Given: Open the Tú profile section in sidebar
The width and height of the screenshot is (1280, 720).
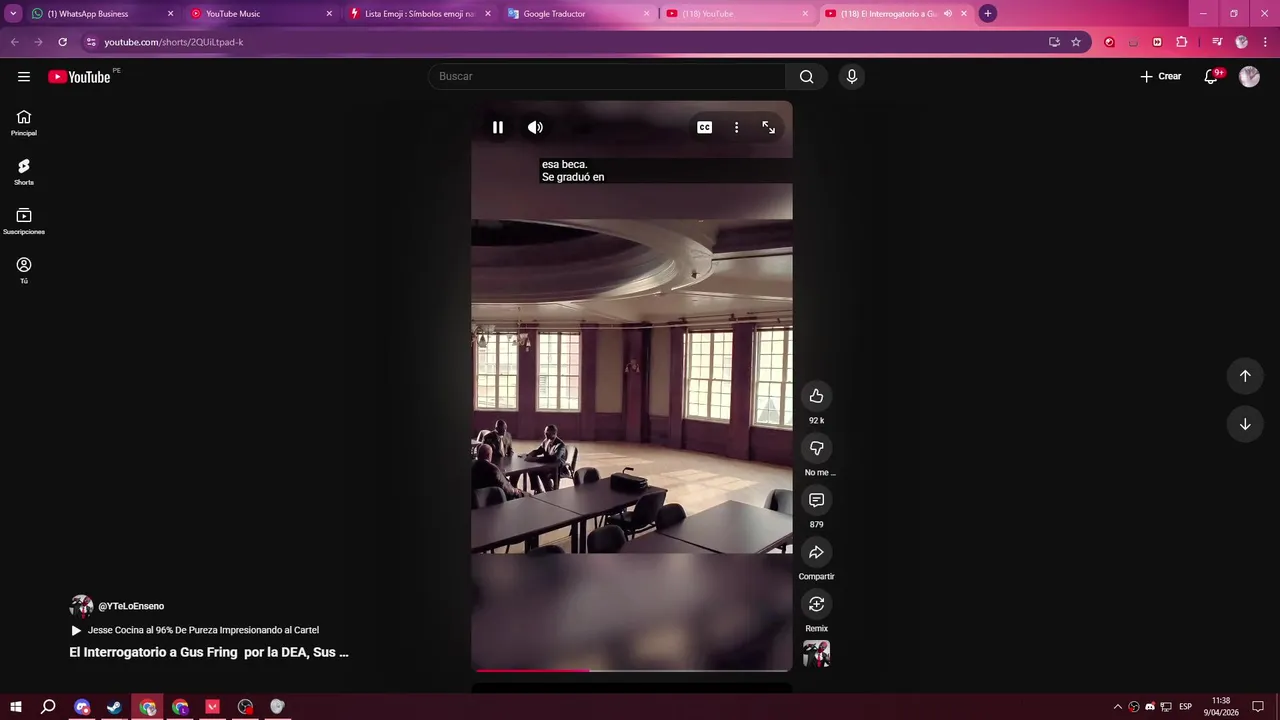Looking at the screenshot, I should [24, 271].
